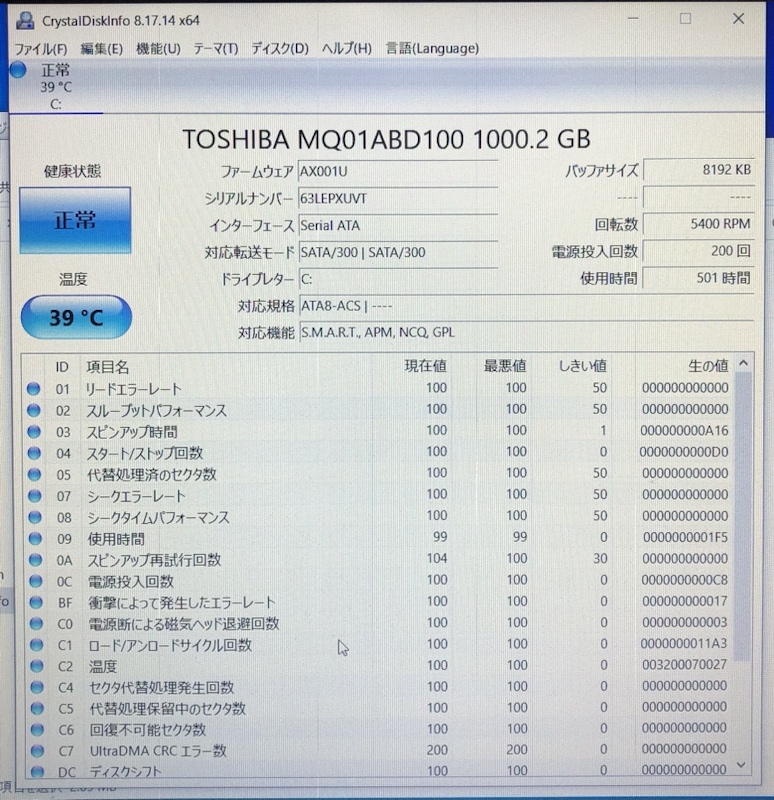
Task: Select the C: drive status indicator circle
Action: [x=18, y=70]
